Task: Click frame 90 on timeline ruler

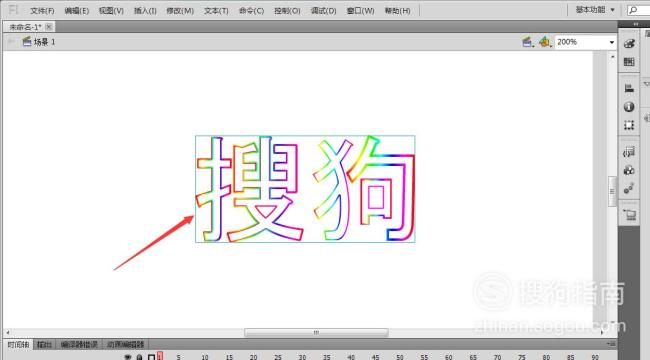Action: coord(595,357)
